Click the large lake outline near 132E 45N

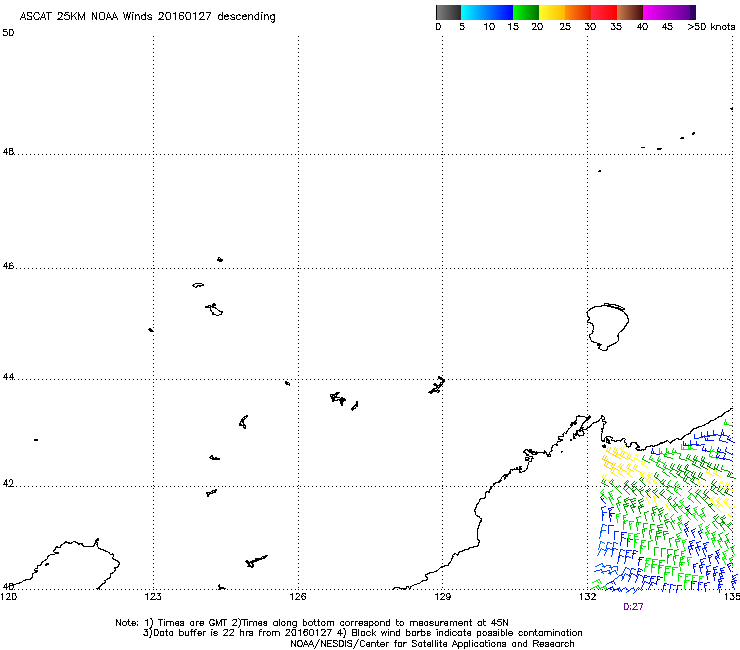(607, 327)
